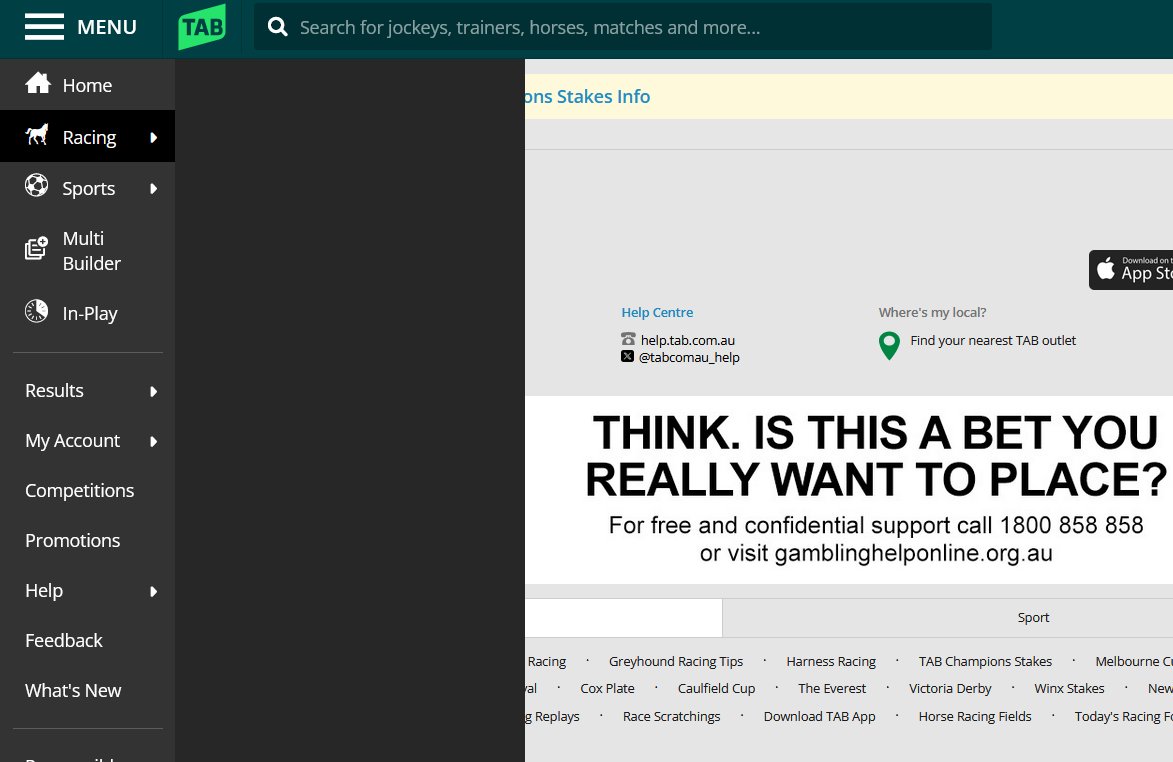Expand the Racing submenu arrow
This screenshot has width=1173, height=762.
pos(153,138)
